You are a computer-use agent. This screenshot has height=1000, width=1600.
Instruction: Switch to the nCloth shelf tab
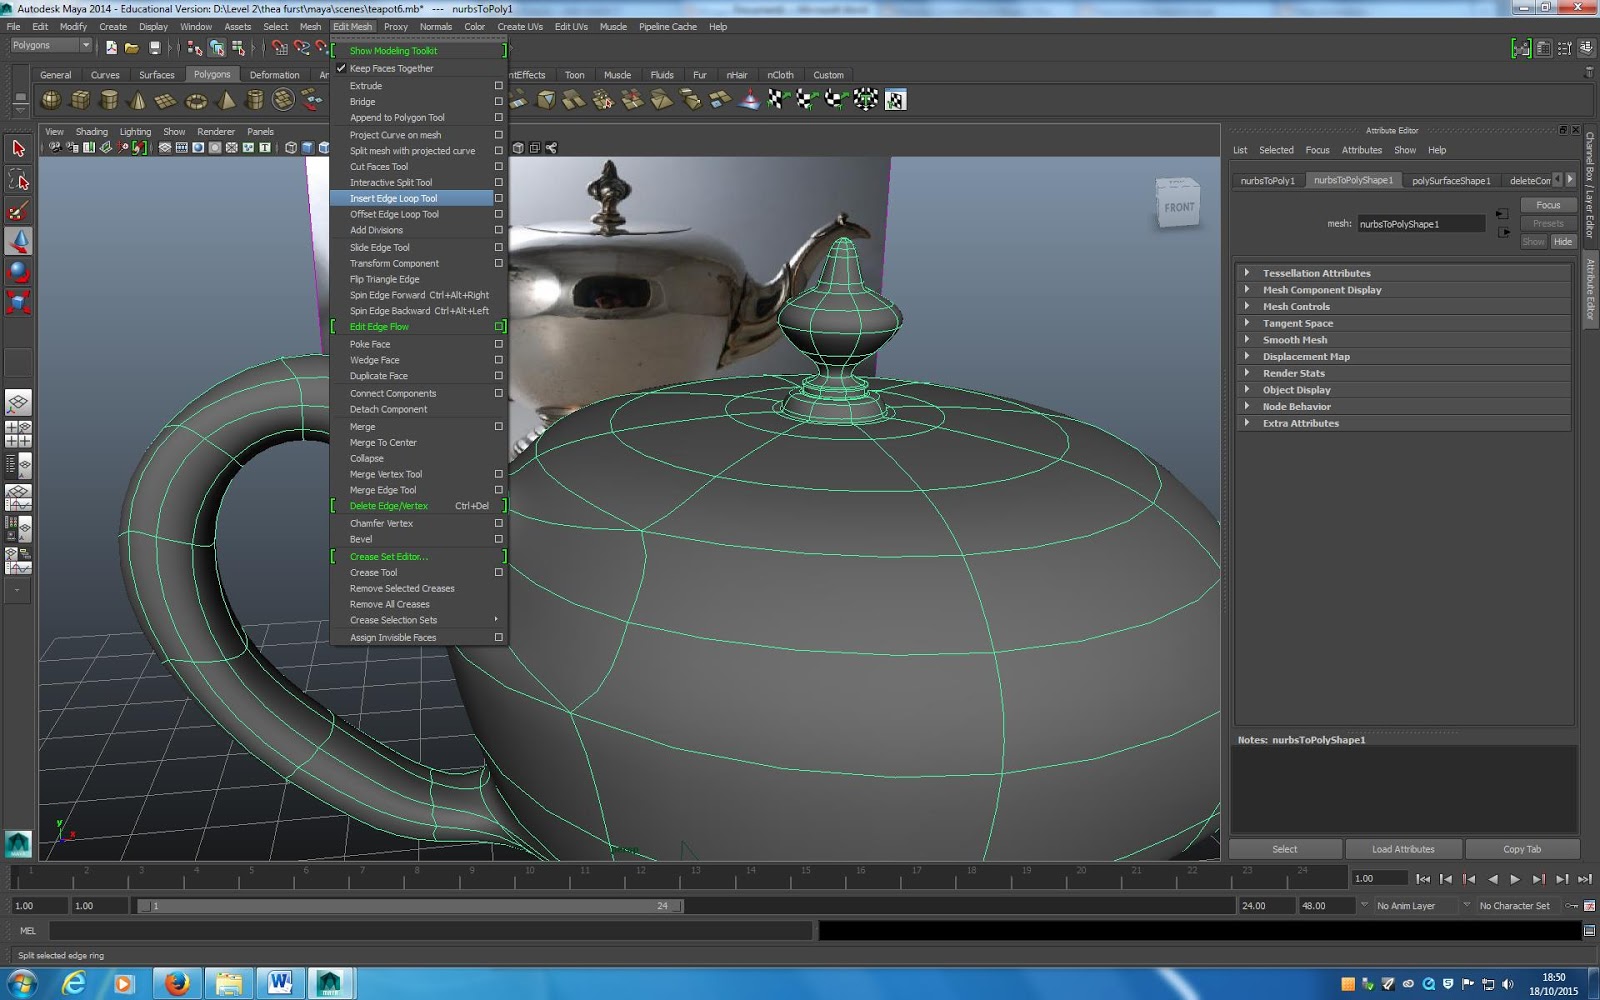pos(779,74)
